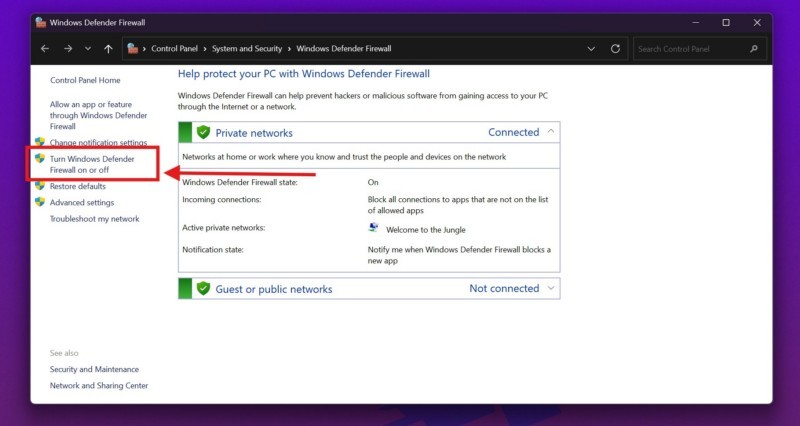Image resolution: width=800 pixels, height=426 pixels.
Task: Click the Back navigation arrow
Action: click(x=45, y=48)
